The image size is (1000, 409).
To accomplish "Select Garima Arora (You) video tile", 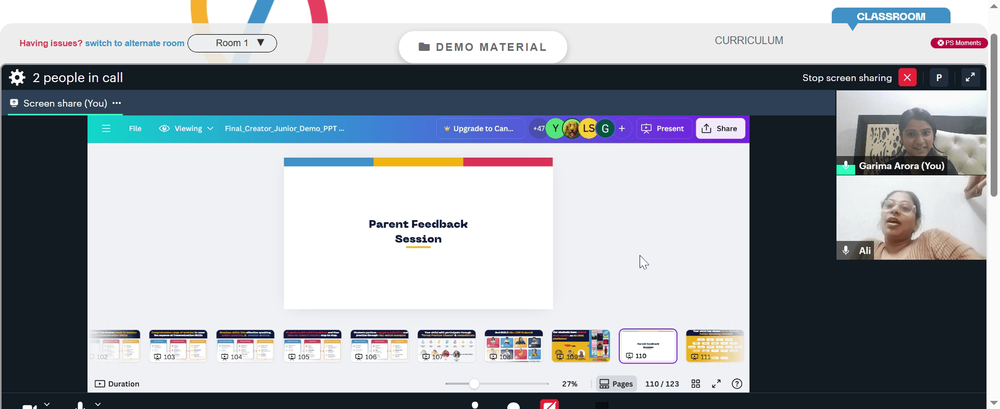I will point(911,132).
